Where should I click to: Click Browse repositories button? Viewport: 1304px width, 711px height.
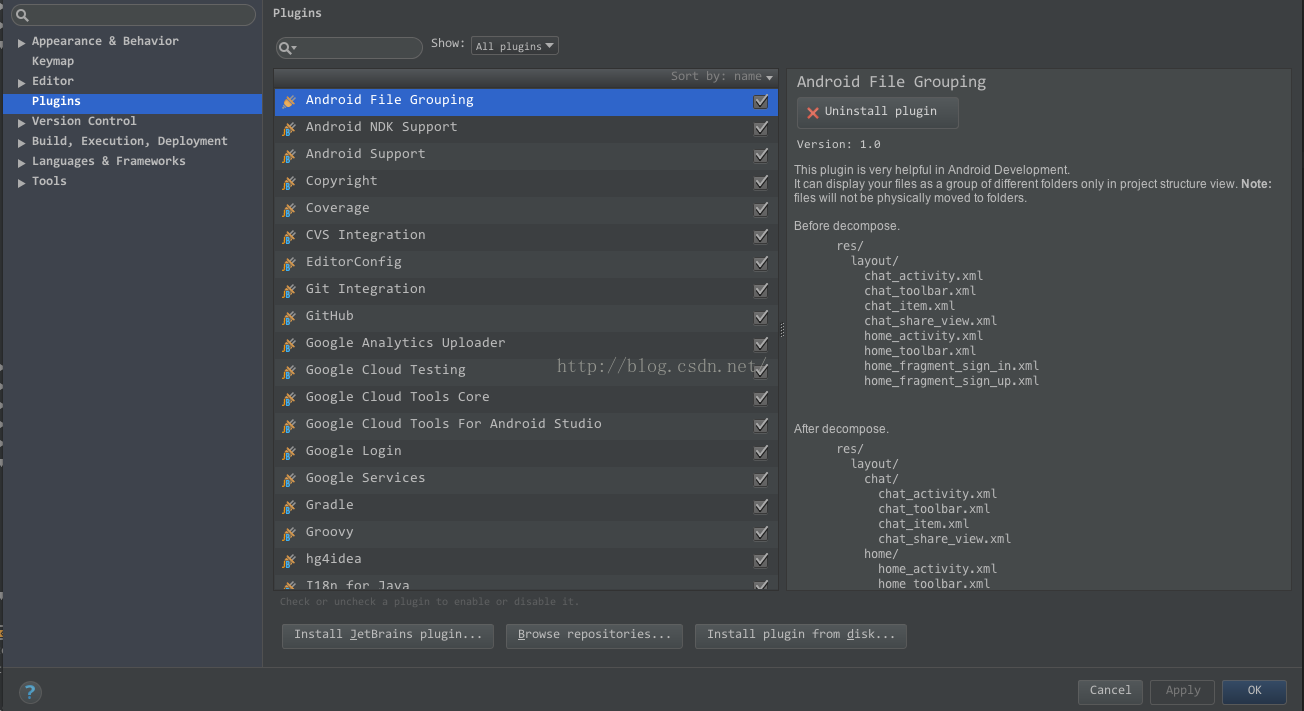pyautogui.click(x=594, y=636)
